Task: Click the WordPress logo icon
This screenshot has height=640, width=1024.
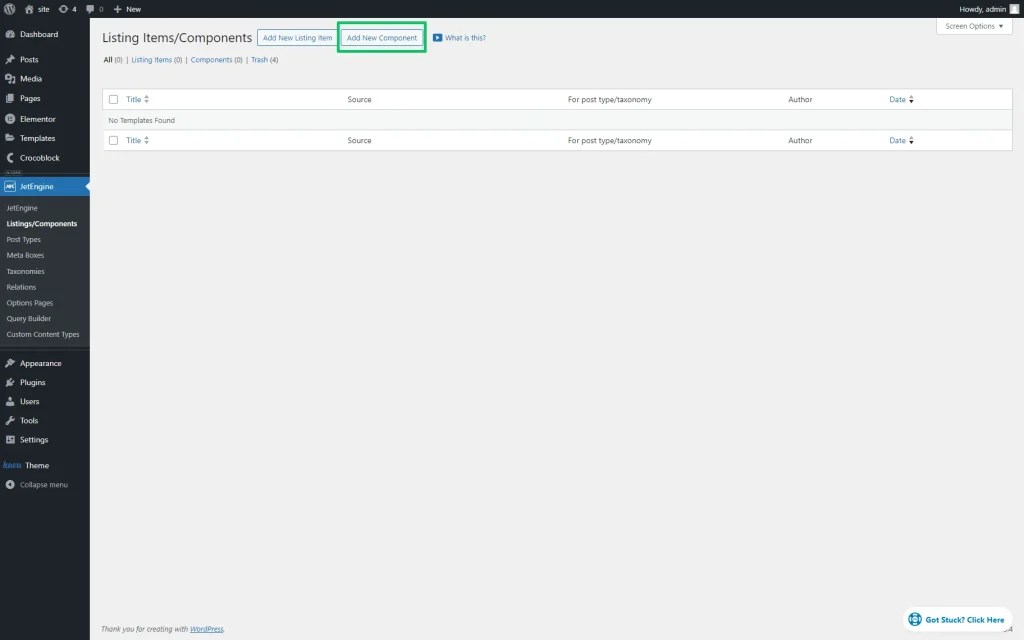Action: tap(9, 9)
